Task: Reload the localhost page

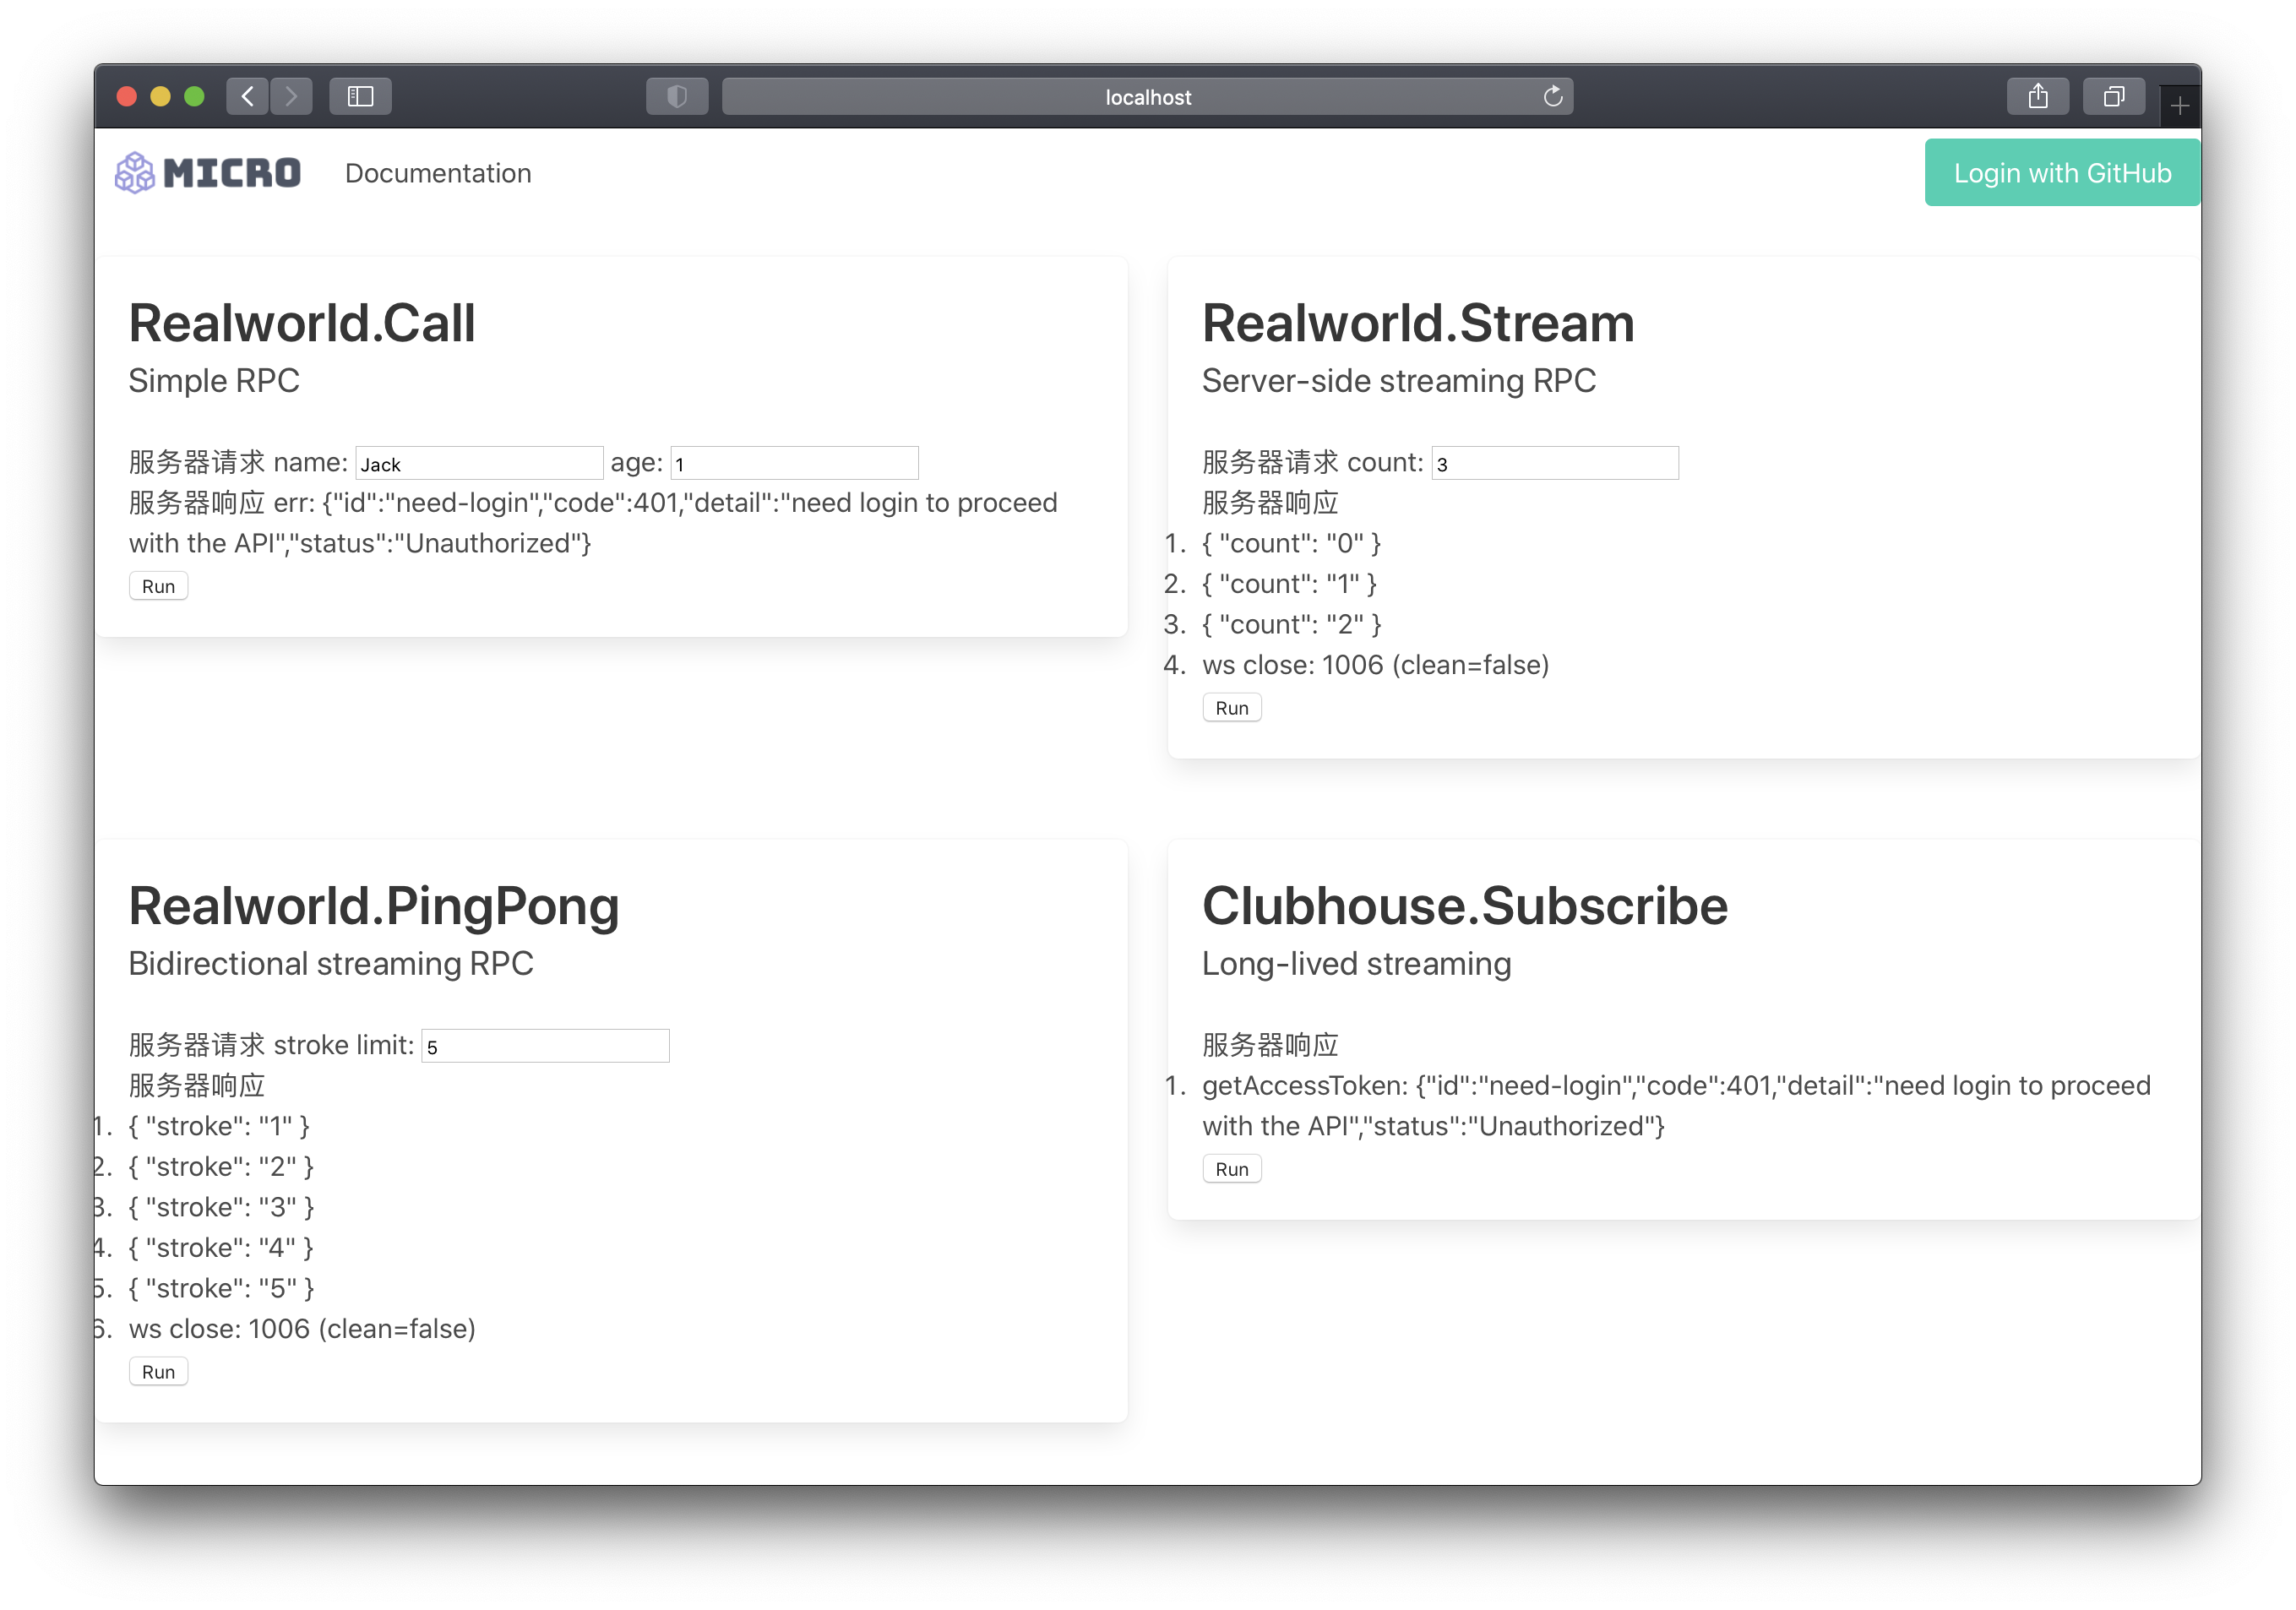Action: pyautogui.click(x=1552, y=96)
